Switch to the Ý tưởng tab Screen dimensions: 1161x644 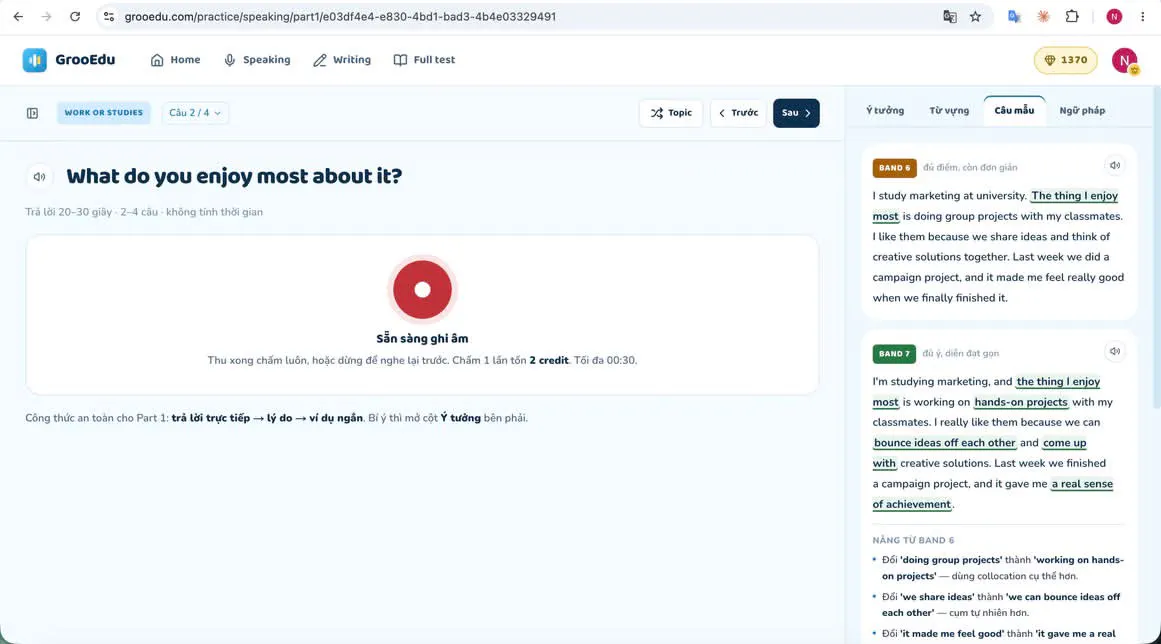[885, 110]
